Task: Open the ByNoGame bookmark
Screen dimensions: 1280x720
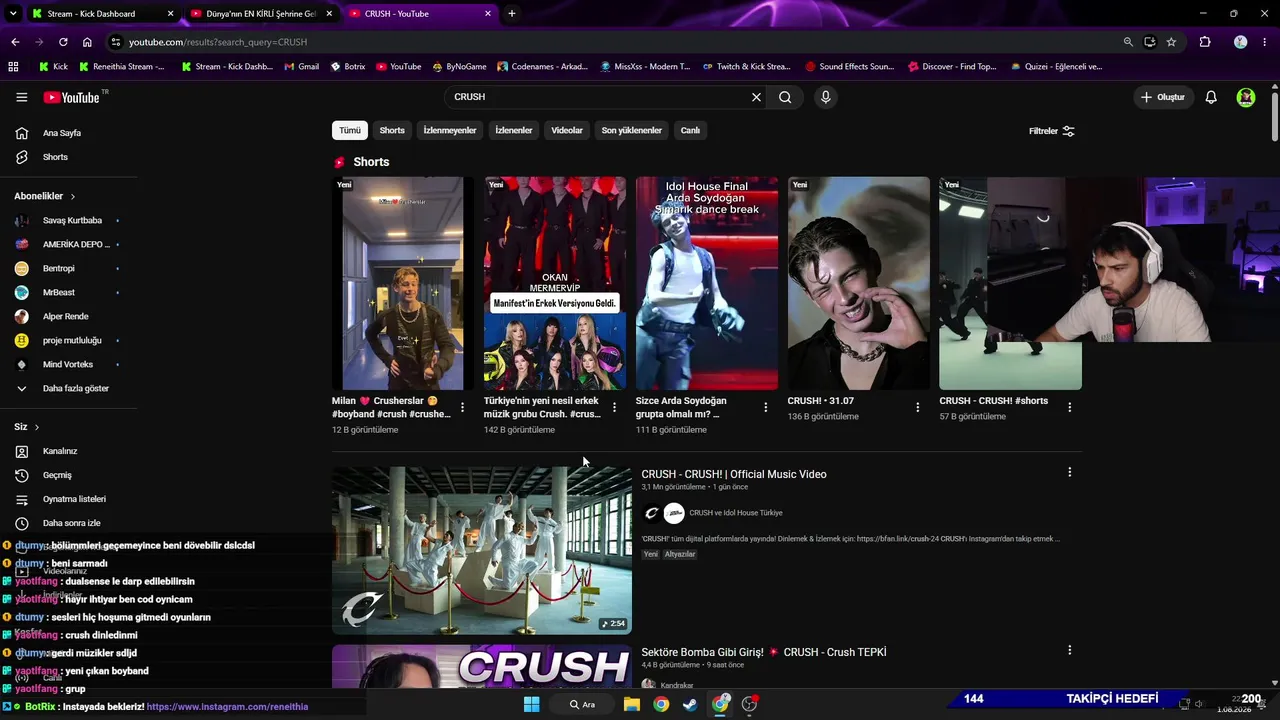Action: pos(459,67)
